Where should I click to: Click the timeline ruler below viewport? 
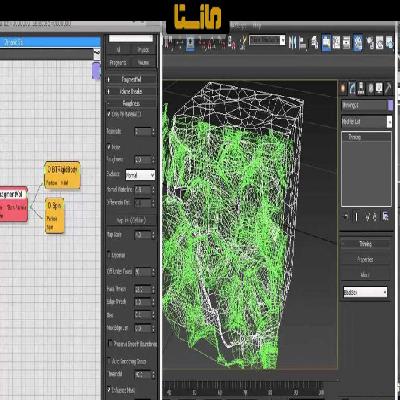(245, 390)
